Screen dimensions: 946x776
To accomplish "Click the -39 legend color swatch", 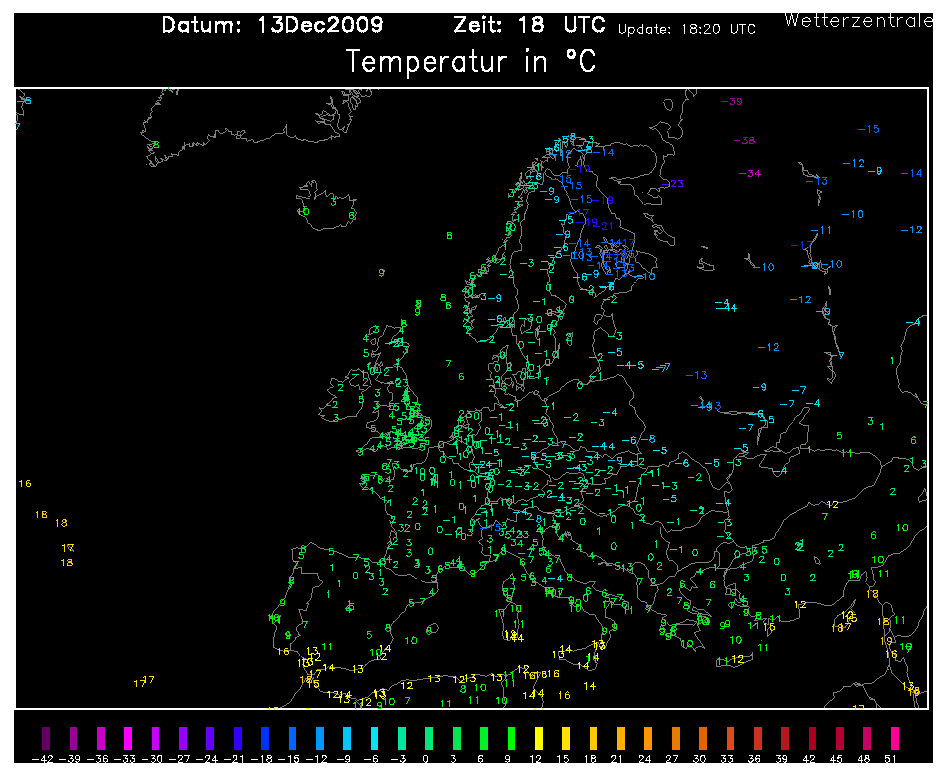I will (x=73, y=738).
